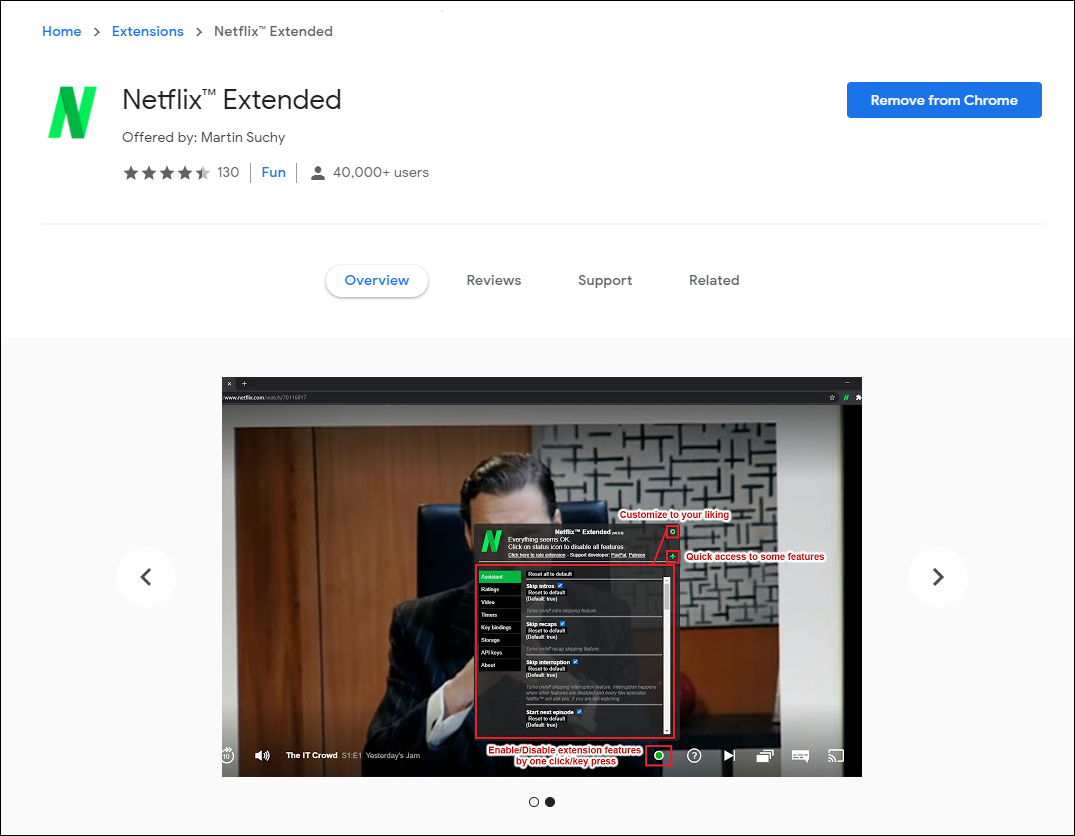Screen dimensions: 1075x836
Task: Select Key bindings in settings sidebar
Action: click(x=499, y=628)
